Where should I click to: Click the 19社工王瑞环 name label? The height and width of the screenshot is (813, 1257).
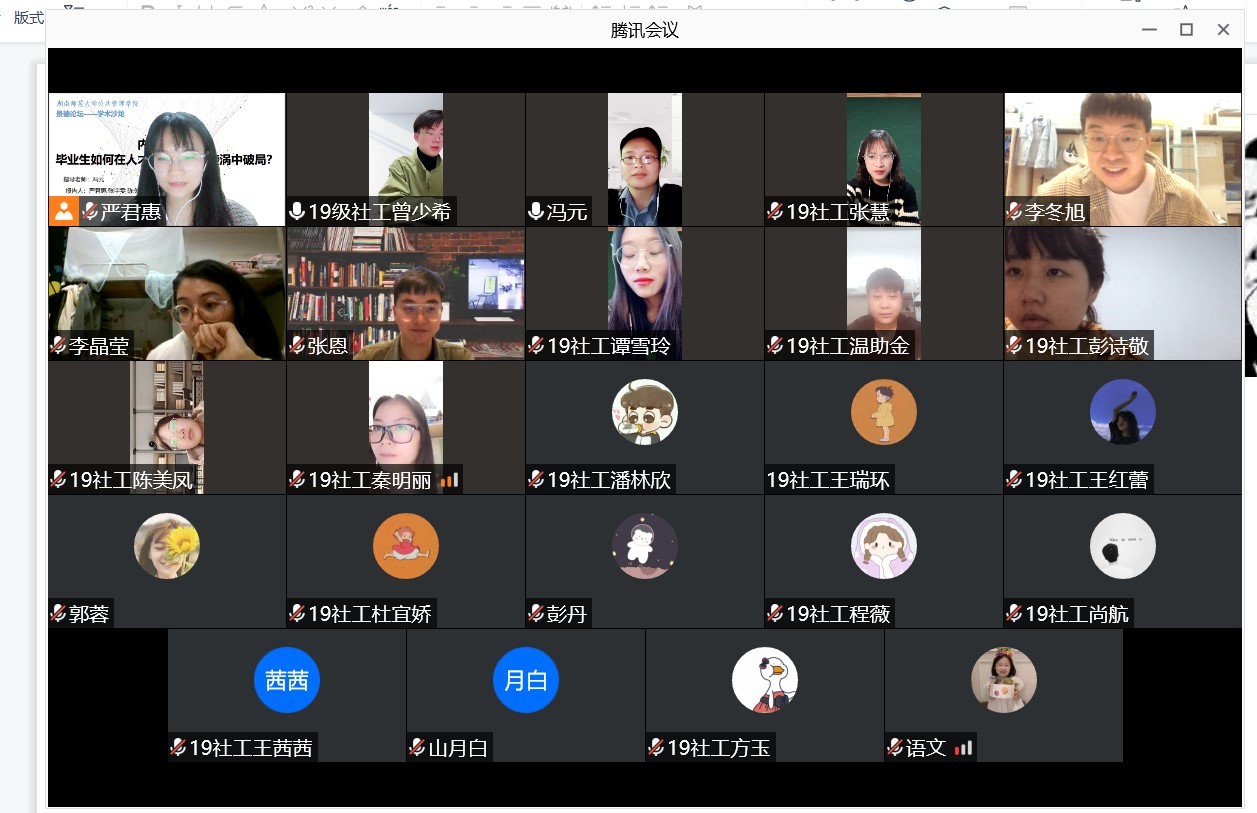tap(828, 480)
